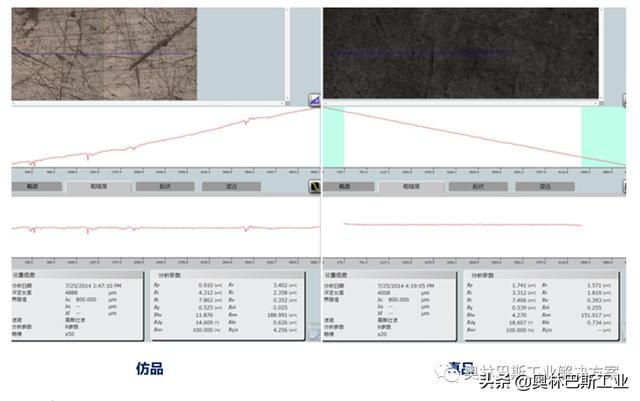
Task: Click the black curve icon beside 仿品 tabs
Action: (x=315, y=187)
